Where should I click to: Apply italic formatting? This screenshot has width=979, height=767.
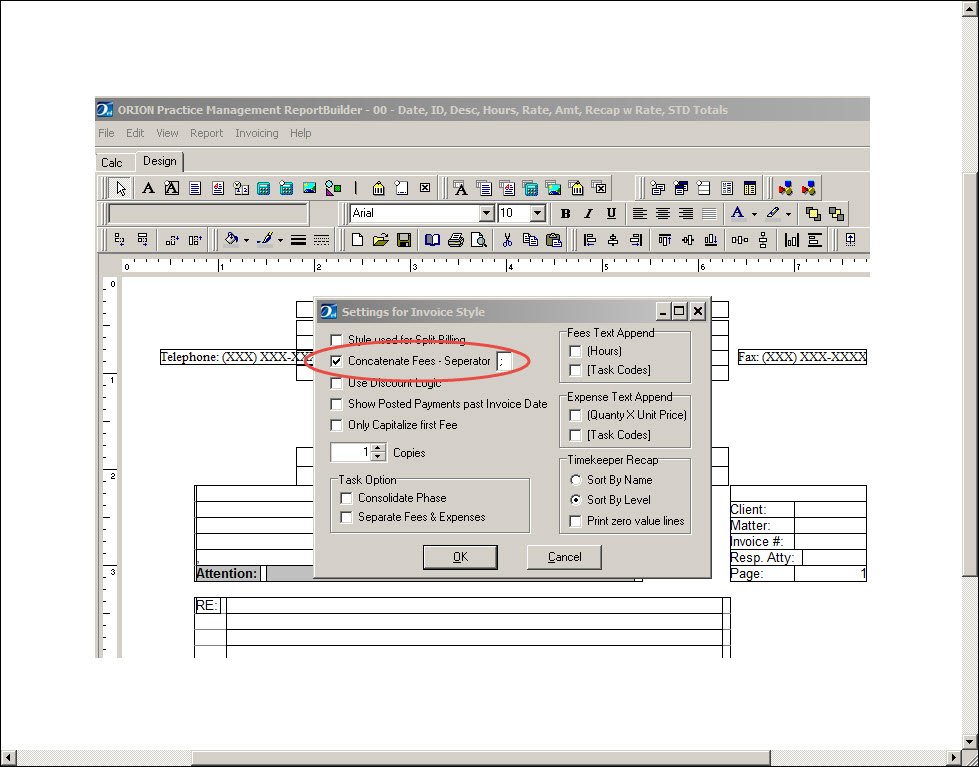click(588, 214)
